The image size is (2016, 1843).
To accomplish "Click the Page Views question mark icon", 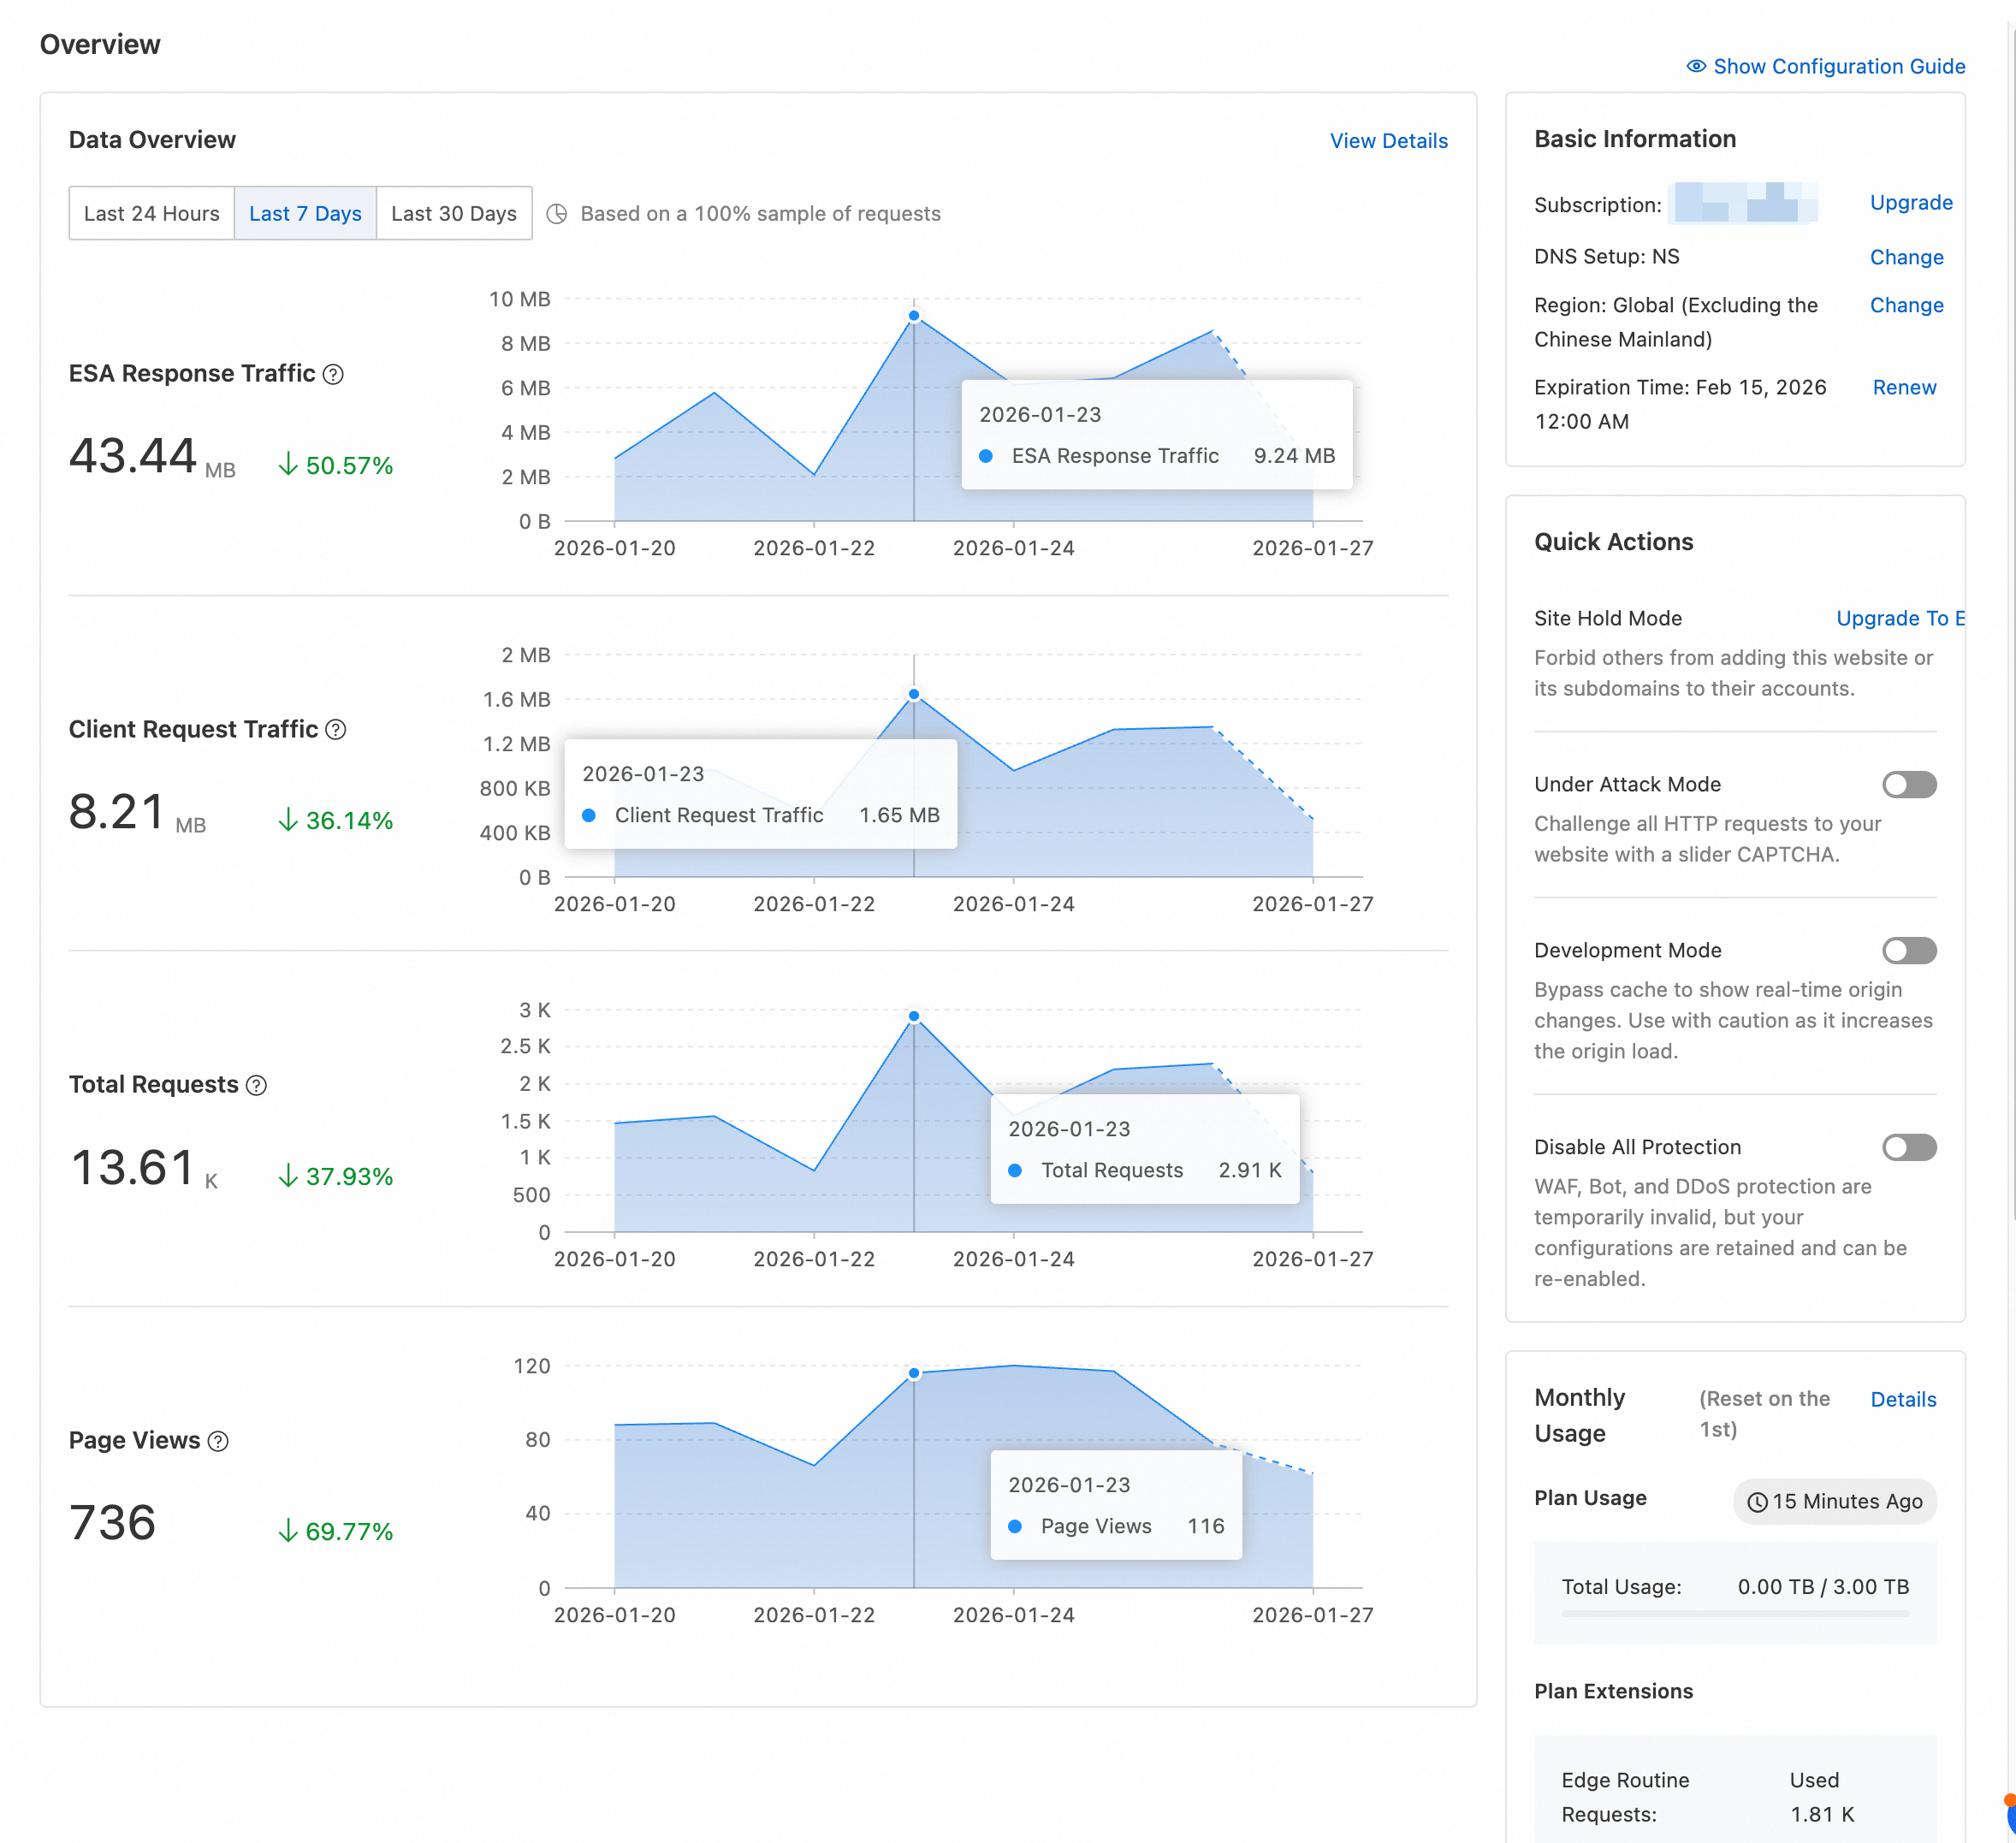I will 218,1441.
